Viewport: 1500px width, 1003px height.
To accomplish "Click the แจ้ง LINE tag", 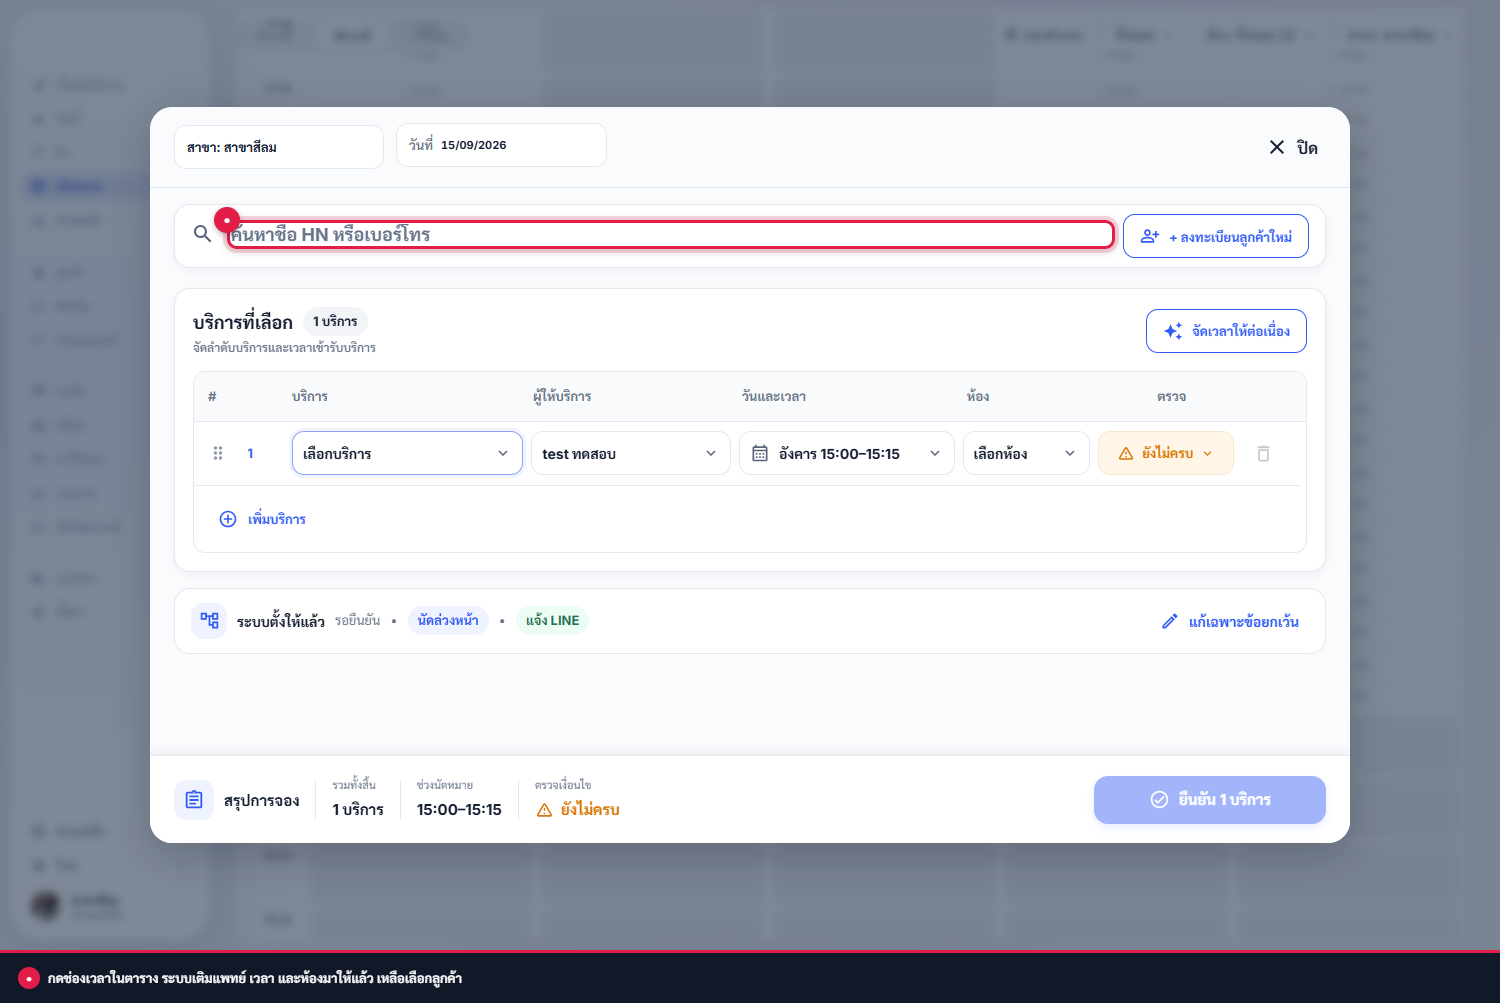I will [x=552, y=620].
